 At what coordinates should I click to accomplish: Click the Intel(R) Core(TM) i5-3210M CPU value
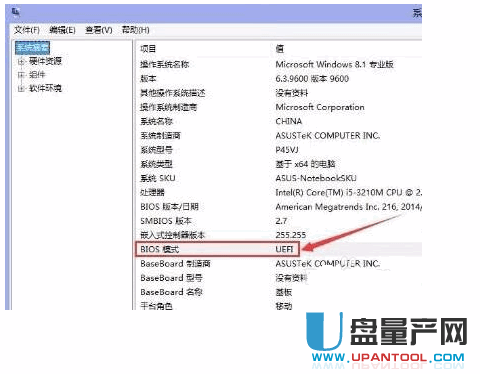348,193
